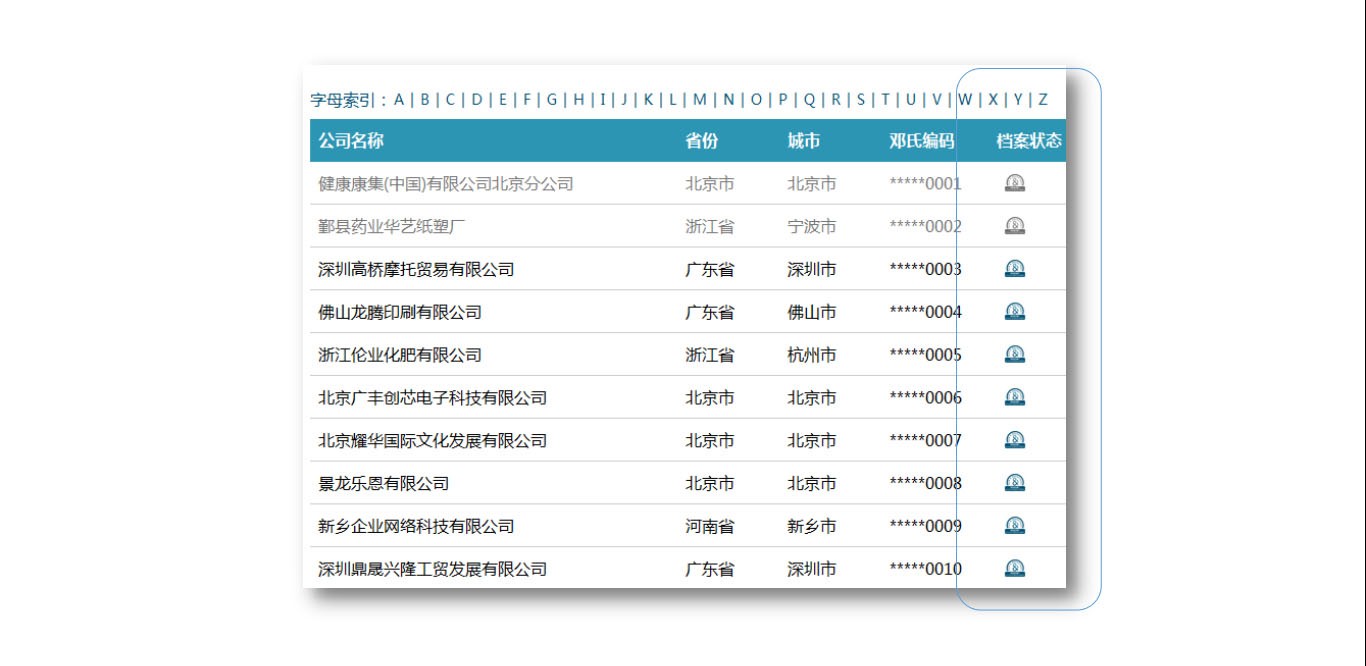Filter companies by letter K
The width and height of the screenshot is (1366, 666).
(x=648, y=100)
